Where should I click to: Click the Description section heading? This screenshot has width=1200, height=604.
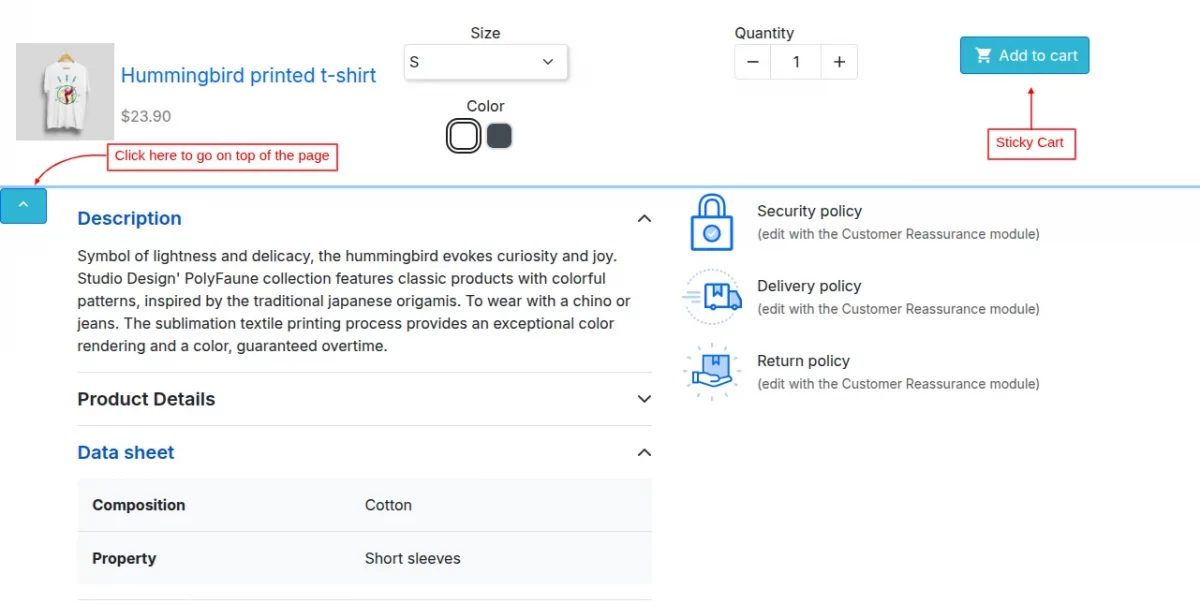pos(129,218)
